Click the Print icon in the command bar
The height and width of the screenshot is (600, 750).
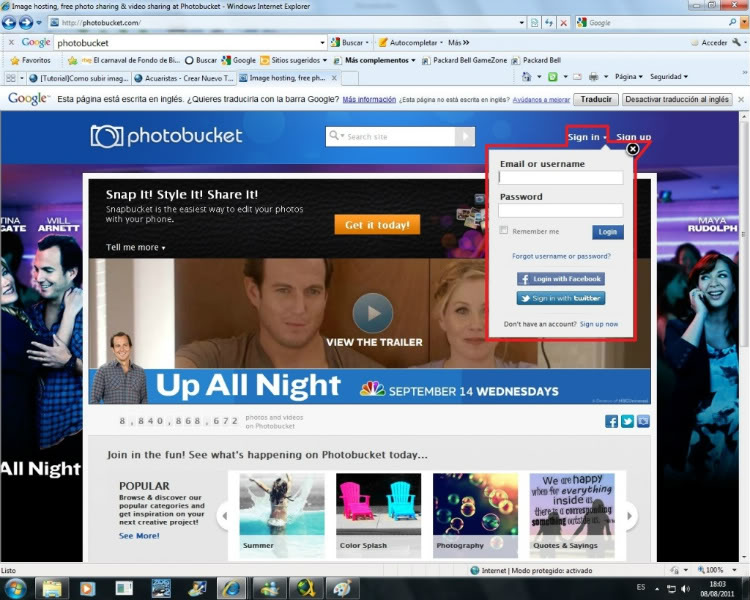pyautogui.click(x=594, y=77)
